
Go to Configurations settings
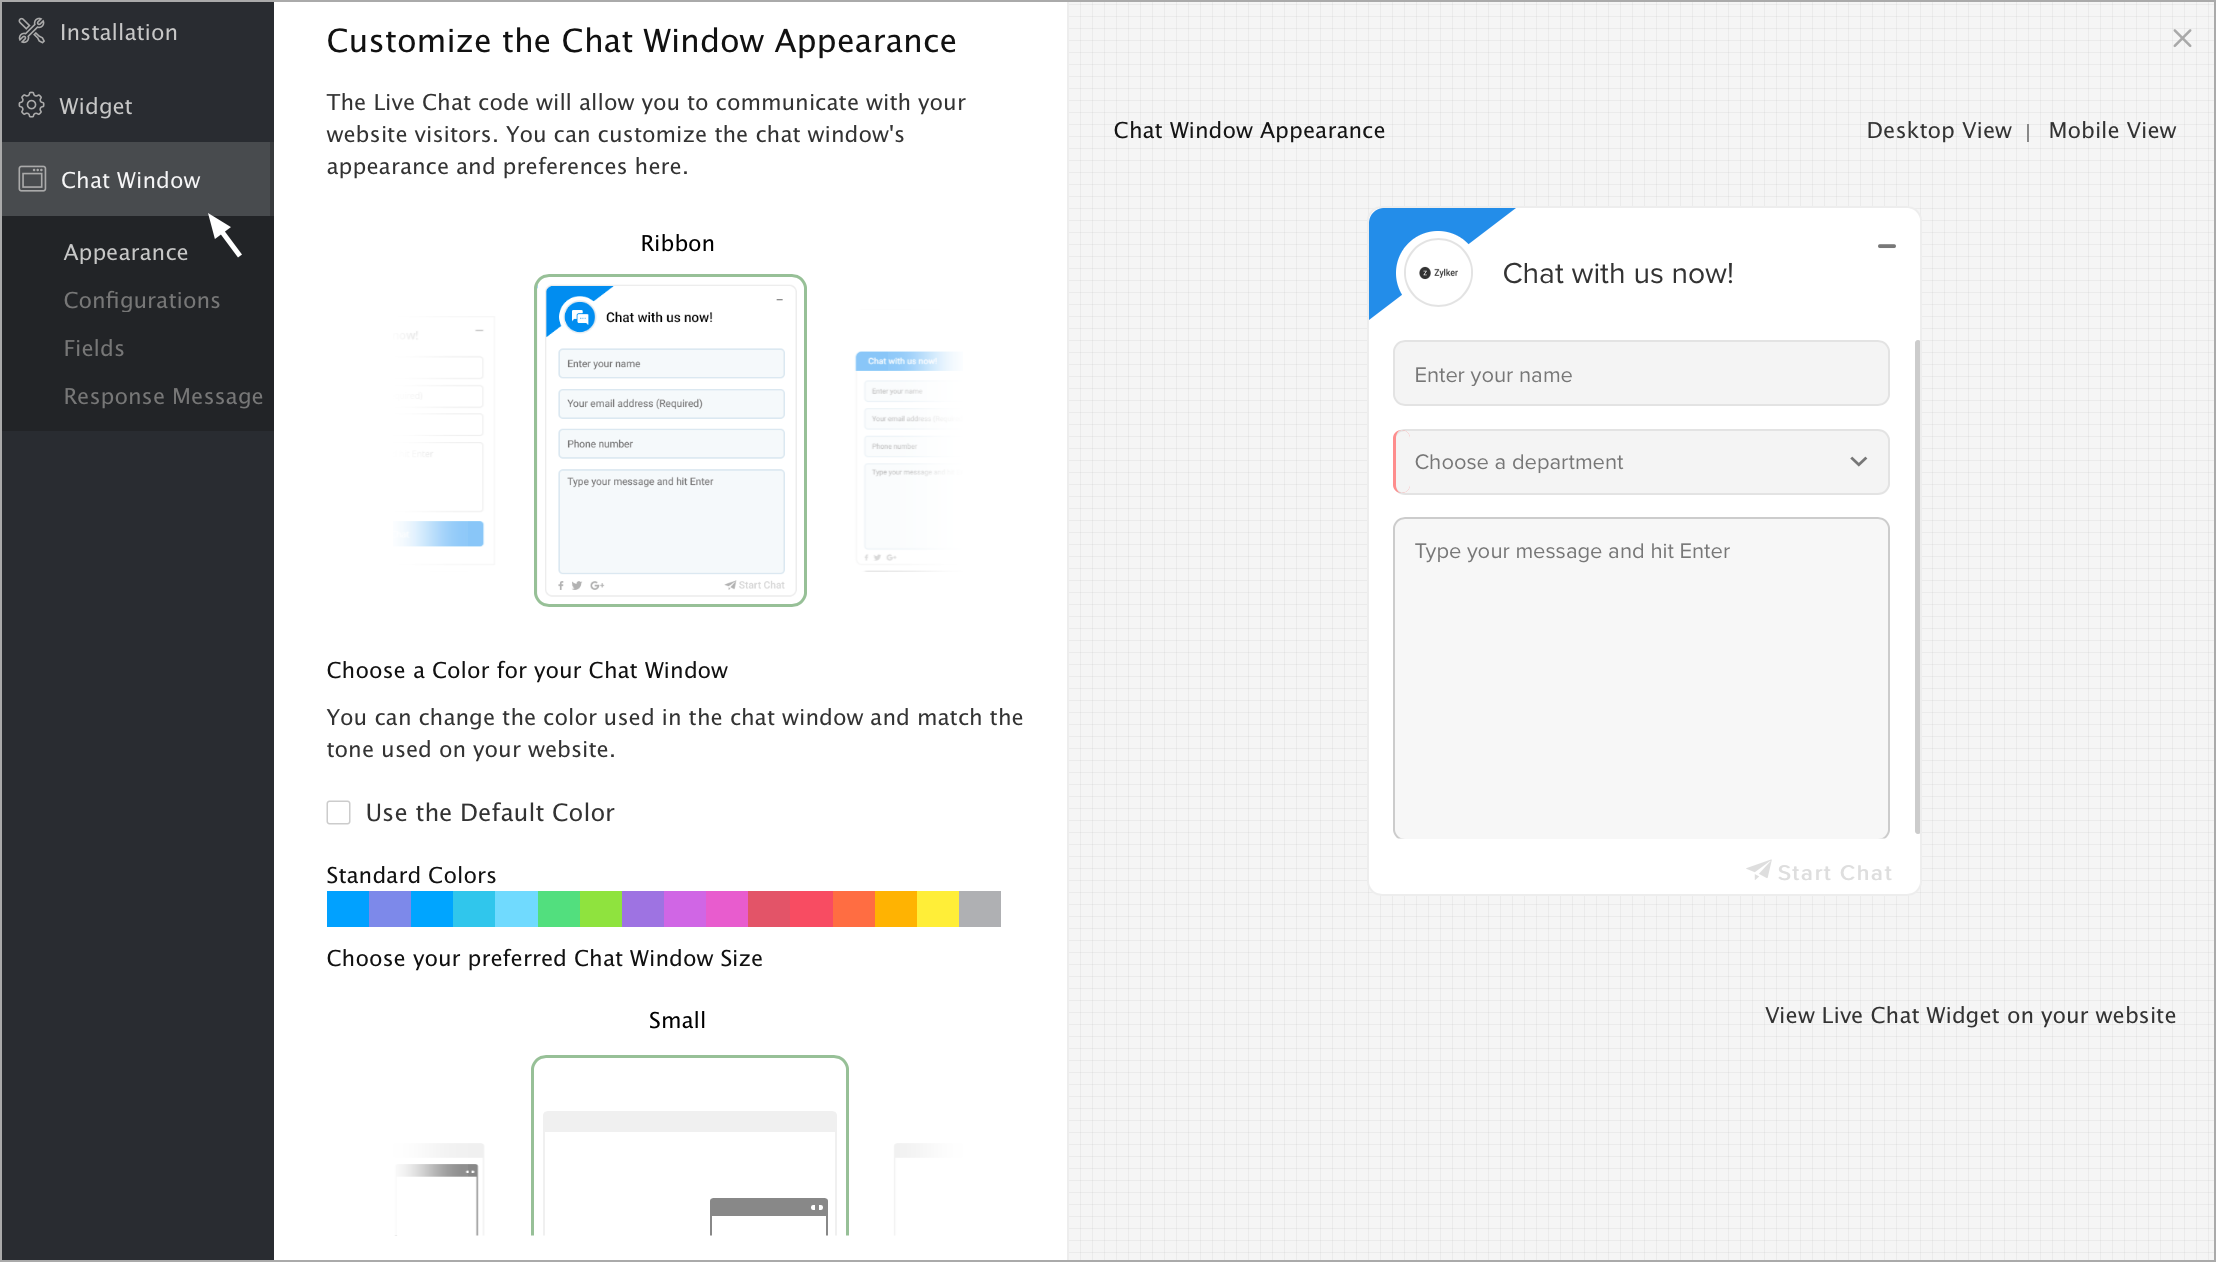[x=142, y=300]
